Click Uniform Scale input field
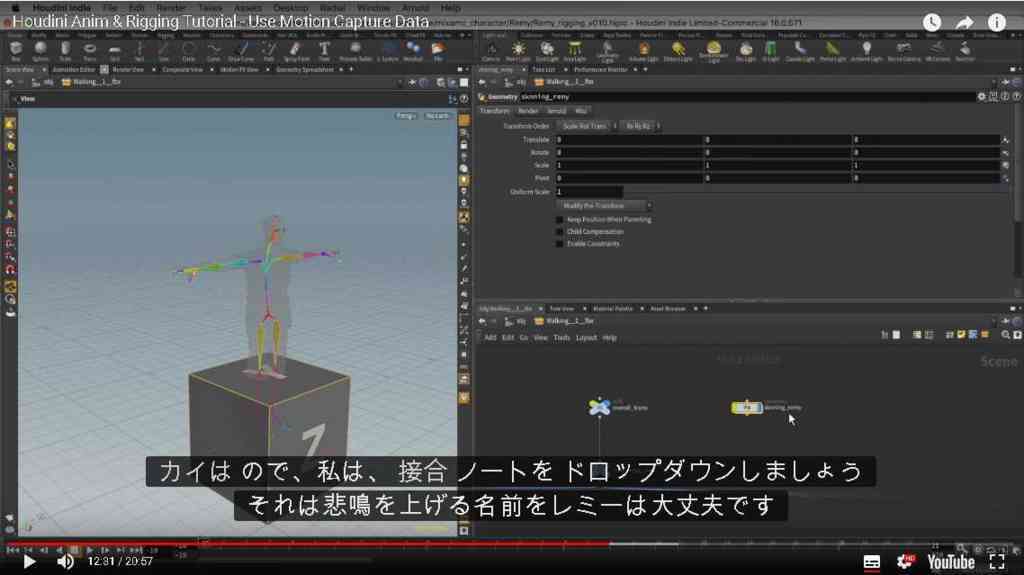The image size is (1024, 575). 588,191
